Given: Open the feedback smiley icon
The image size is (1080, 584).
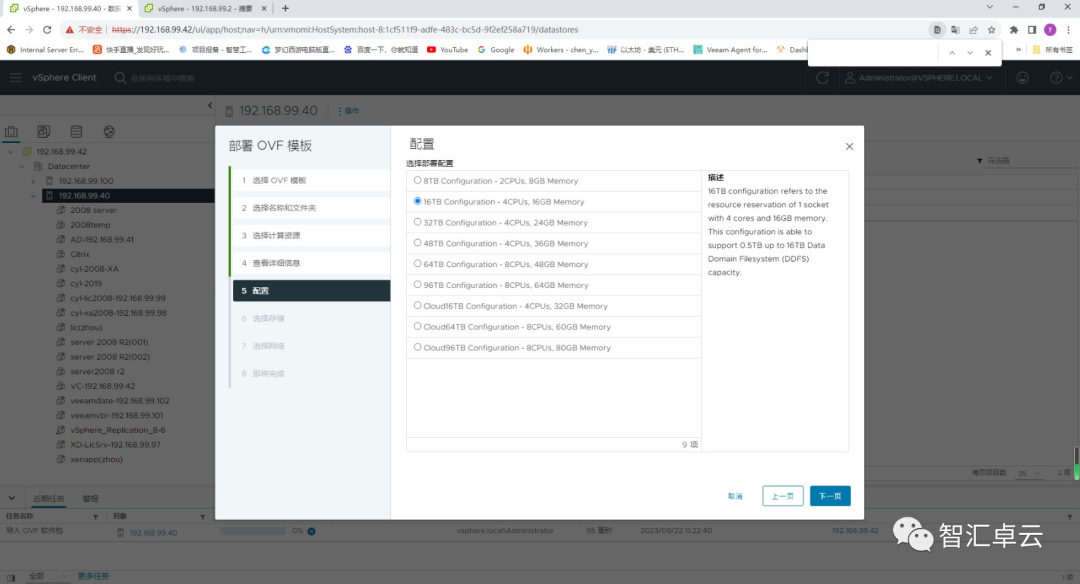Looking at the screenshot, I should click(1023, 78).
